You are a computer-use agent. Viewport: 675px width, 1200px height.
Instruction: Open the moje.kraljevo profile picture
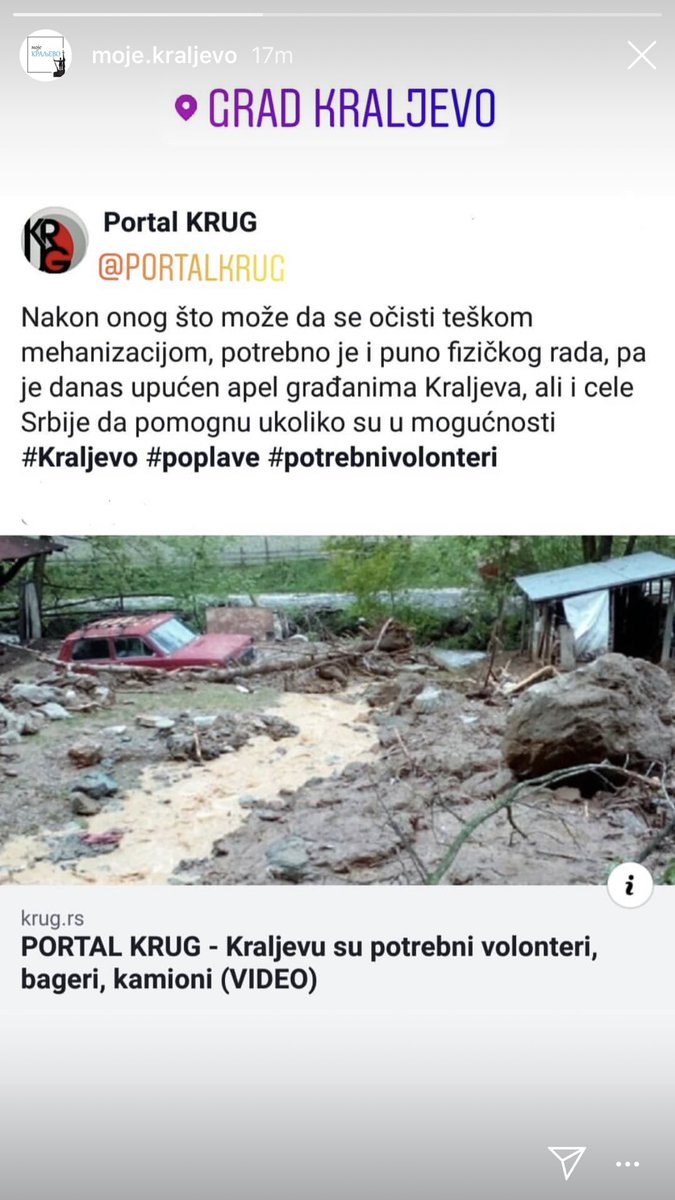tap(45, 55)
